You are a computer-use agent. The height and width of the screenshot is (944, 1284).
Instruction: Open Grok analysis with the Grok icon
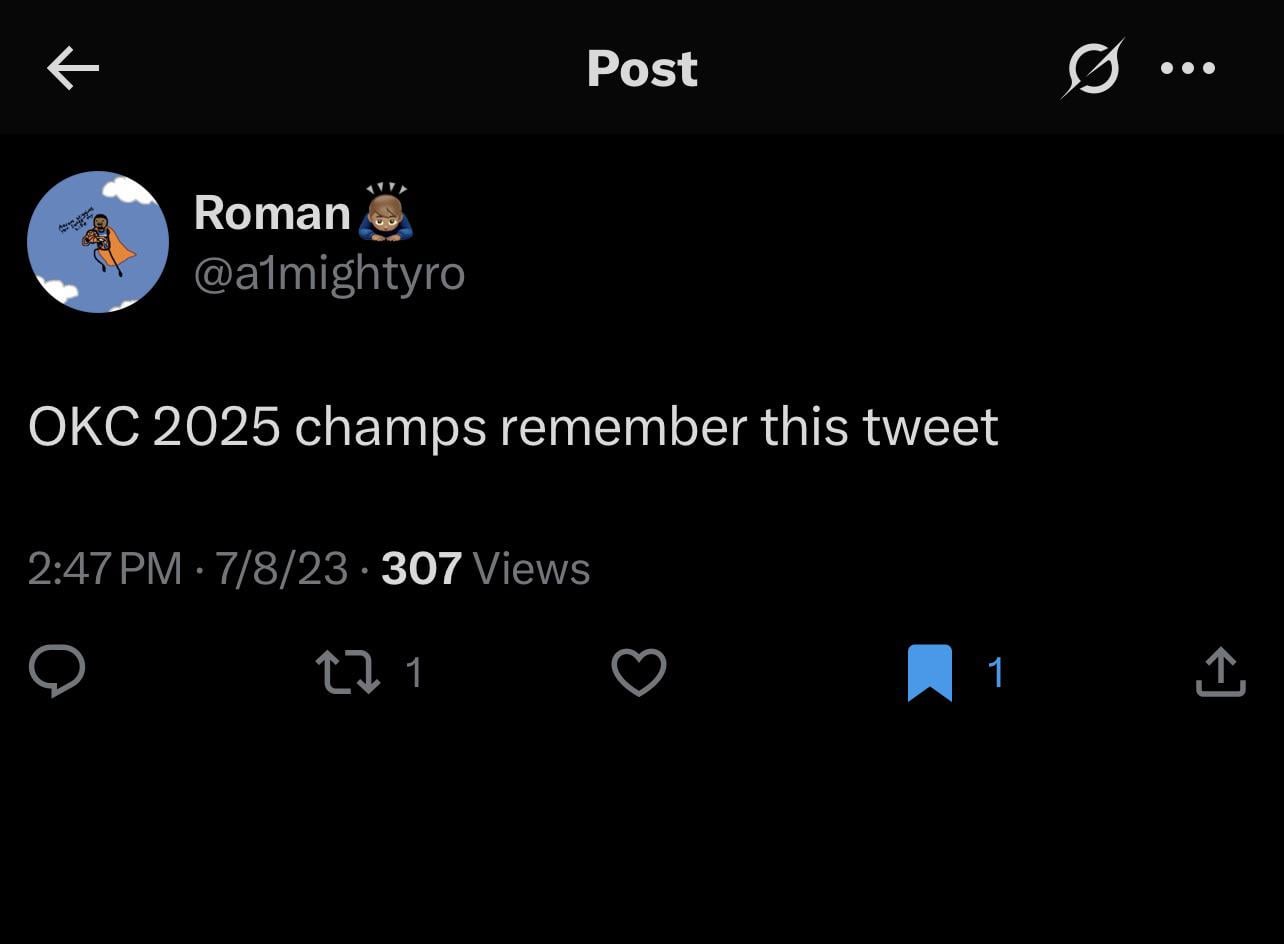[x=1090, y=67]
